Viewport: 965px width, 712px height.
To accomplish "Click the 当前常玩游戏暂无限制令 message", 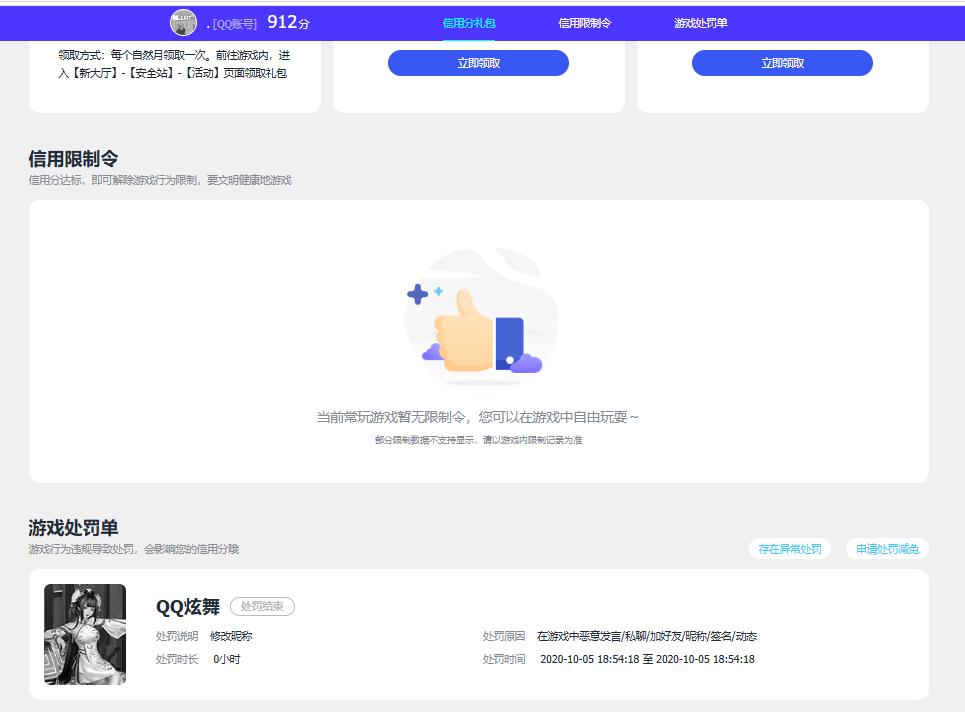I will (478, 417).
